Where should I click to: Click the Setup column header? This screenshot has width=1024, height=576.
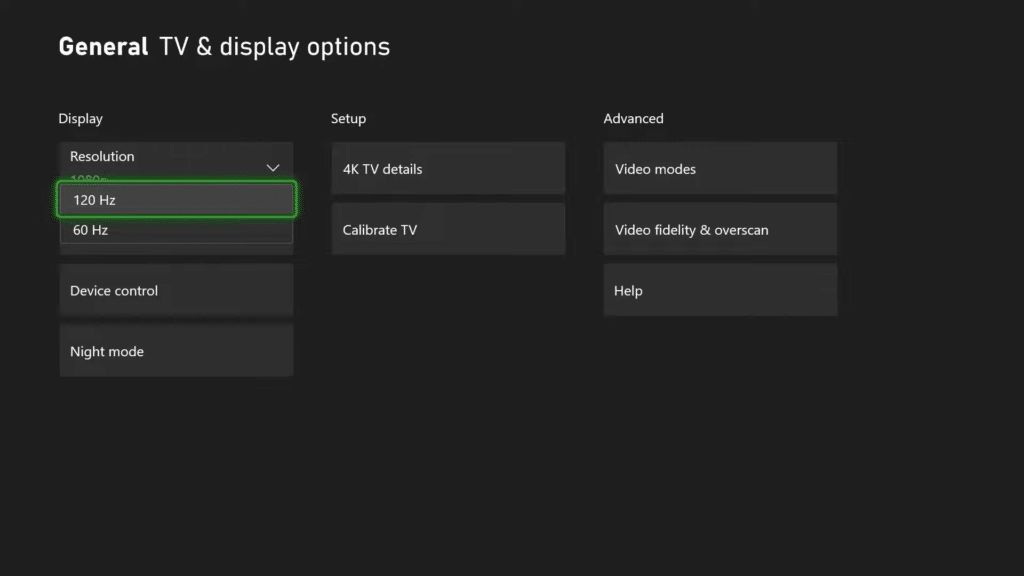pos(348,118)
